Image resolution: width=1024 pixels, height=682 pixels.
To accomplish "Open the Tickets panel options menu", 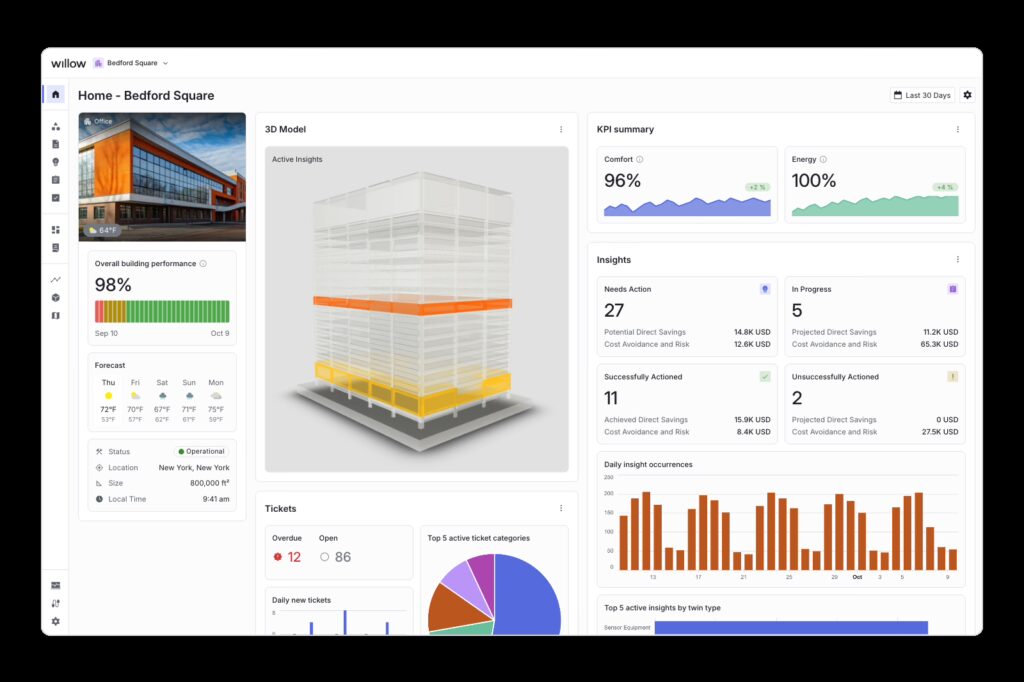I will [561, 508].
